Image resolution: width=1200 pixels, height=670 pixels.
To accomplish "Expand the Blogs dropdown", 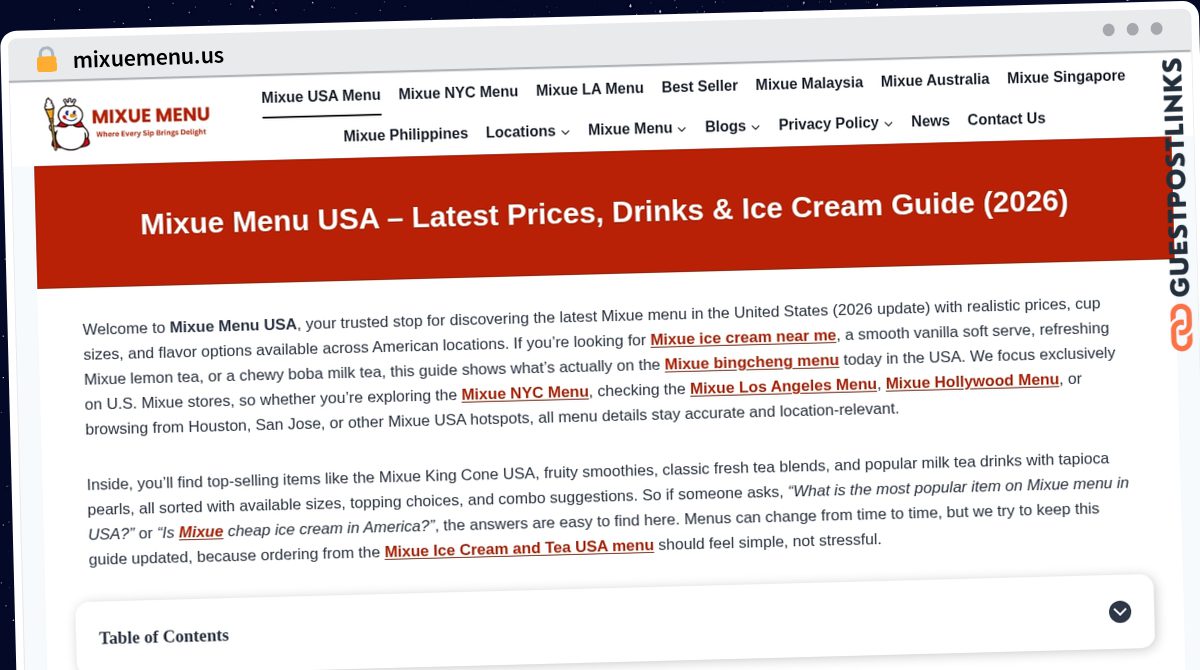I will (x=732, y=126).
